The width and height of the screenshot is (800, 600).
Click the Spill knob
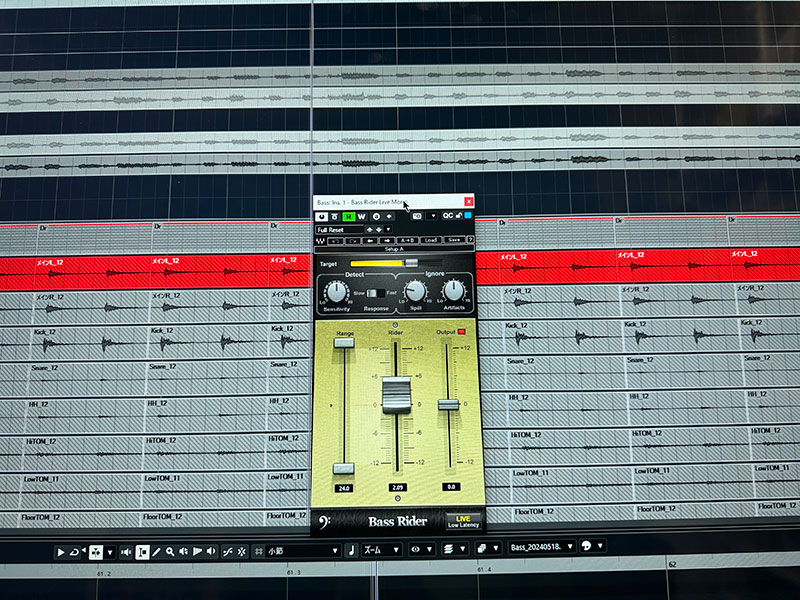[x=415, y=292]
